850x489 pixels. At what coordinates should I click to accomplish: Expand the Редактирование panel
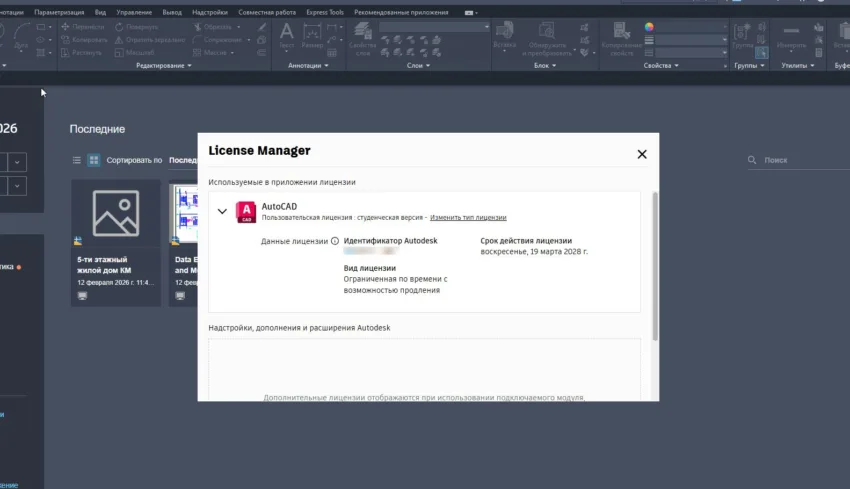tap(164, 66)
